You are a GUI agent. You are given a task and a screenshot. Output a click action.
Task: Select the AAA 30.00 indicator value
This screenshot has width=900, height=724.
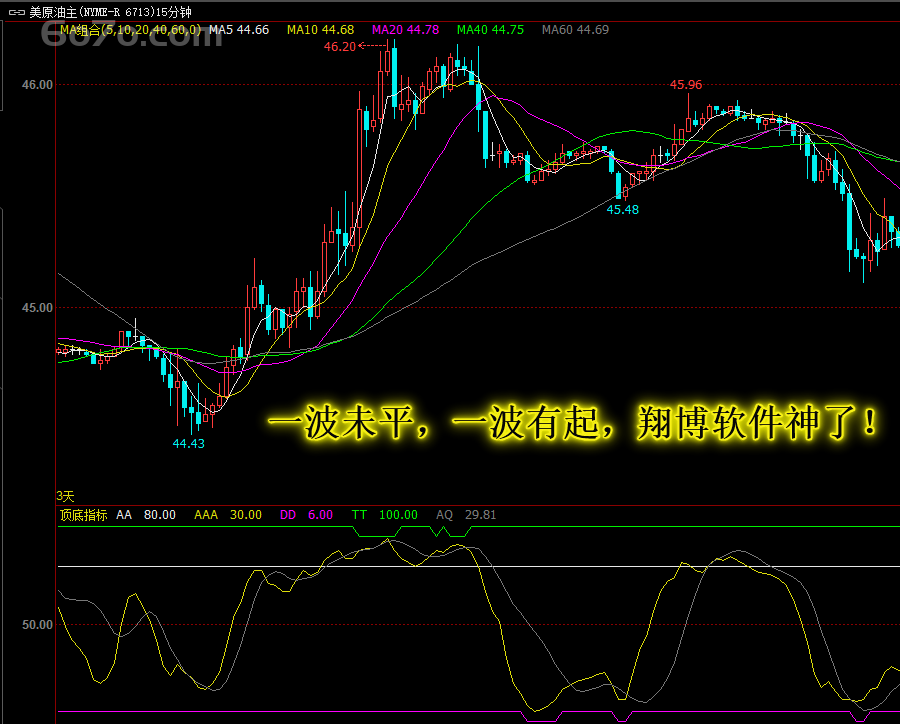pyautogui.click(x=228, y=515)
